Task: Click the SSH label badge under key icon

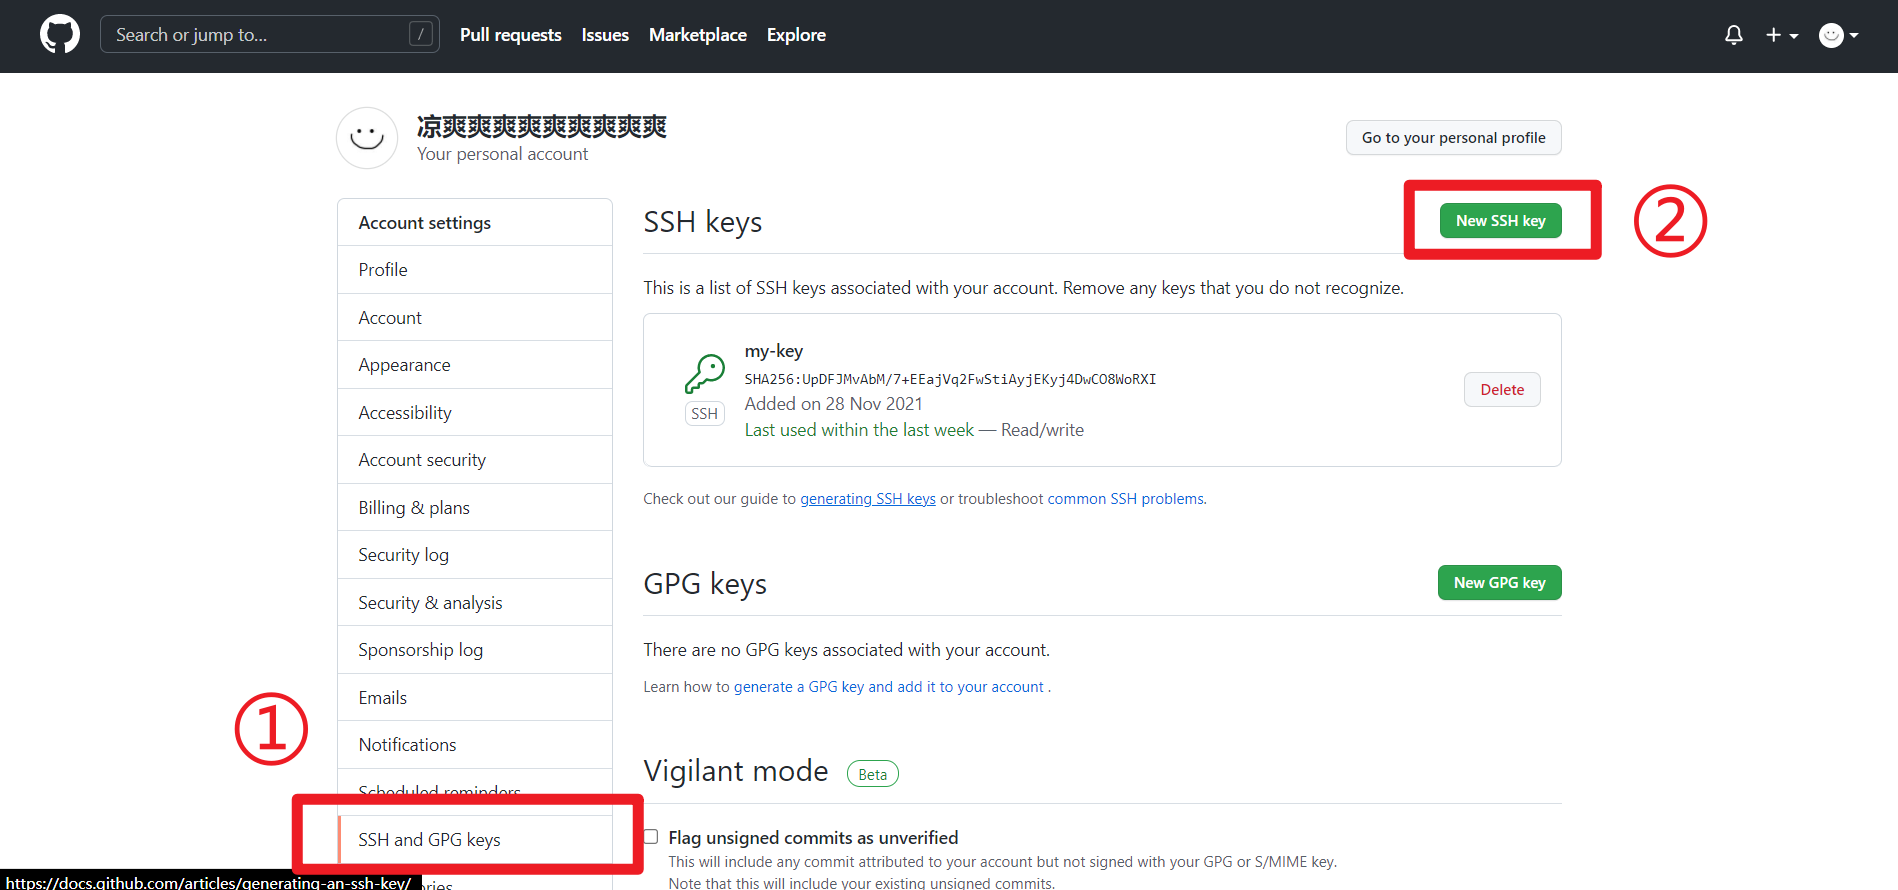Action: point(705,414)
